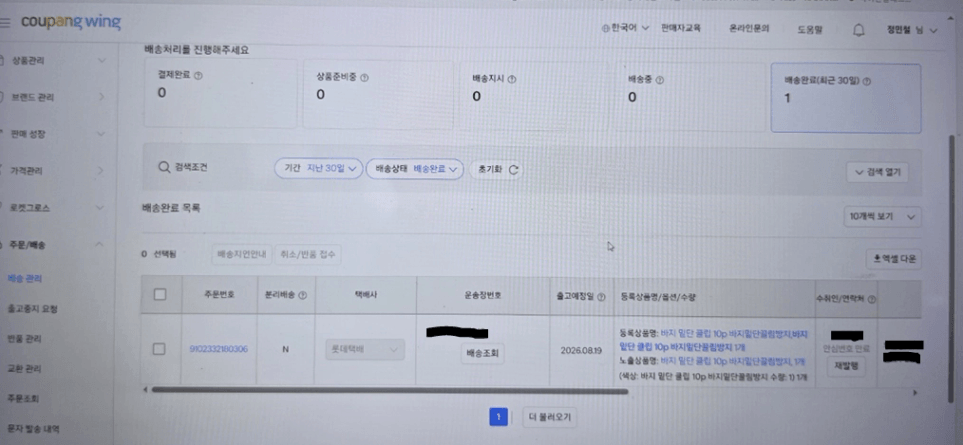Screen dimensions: 963x445
Task: Open 교환 관리 in the sidebar
Action: click(25, 369)
